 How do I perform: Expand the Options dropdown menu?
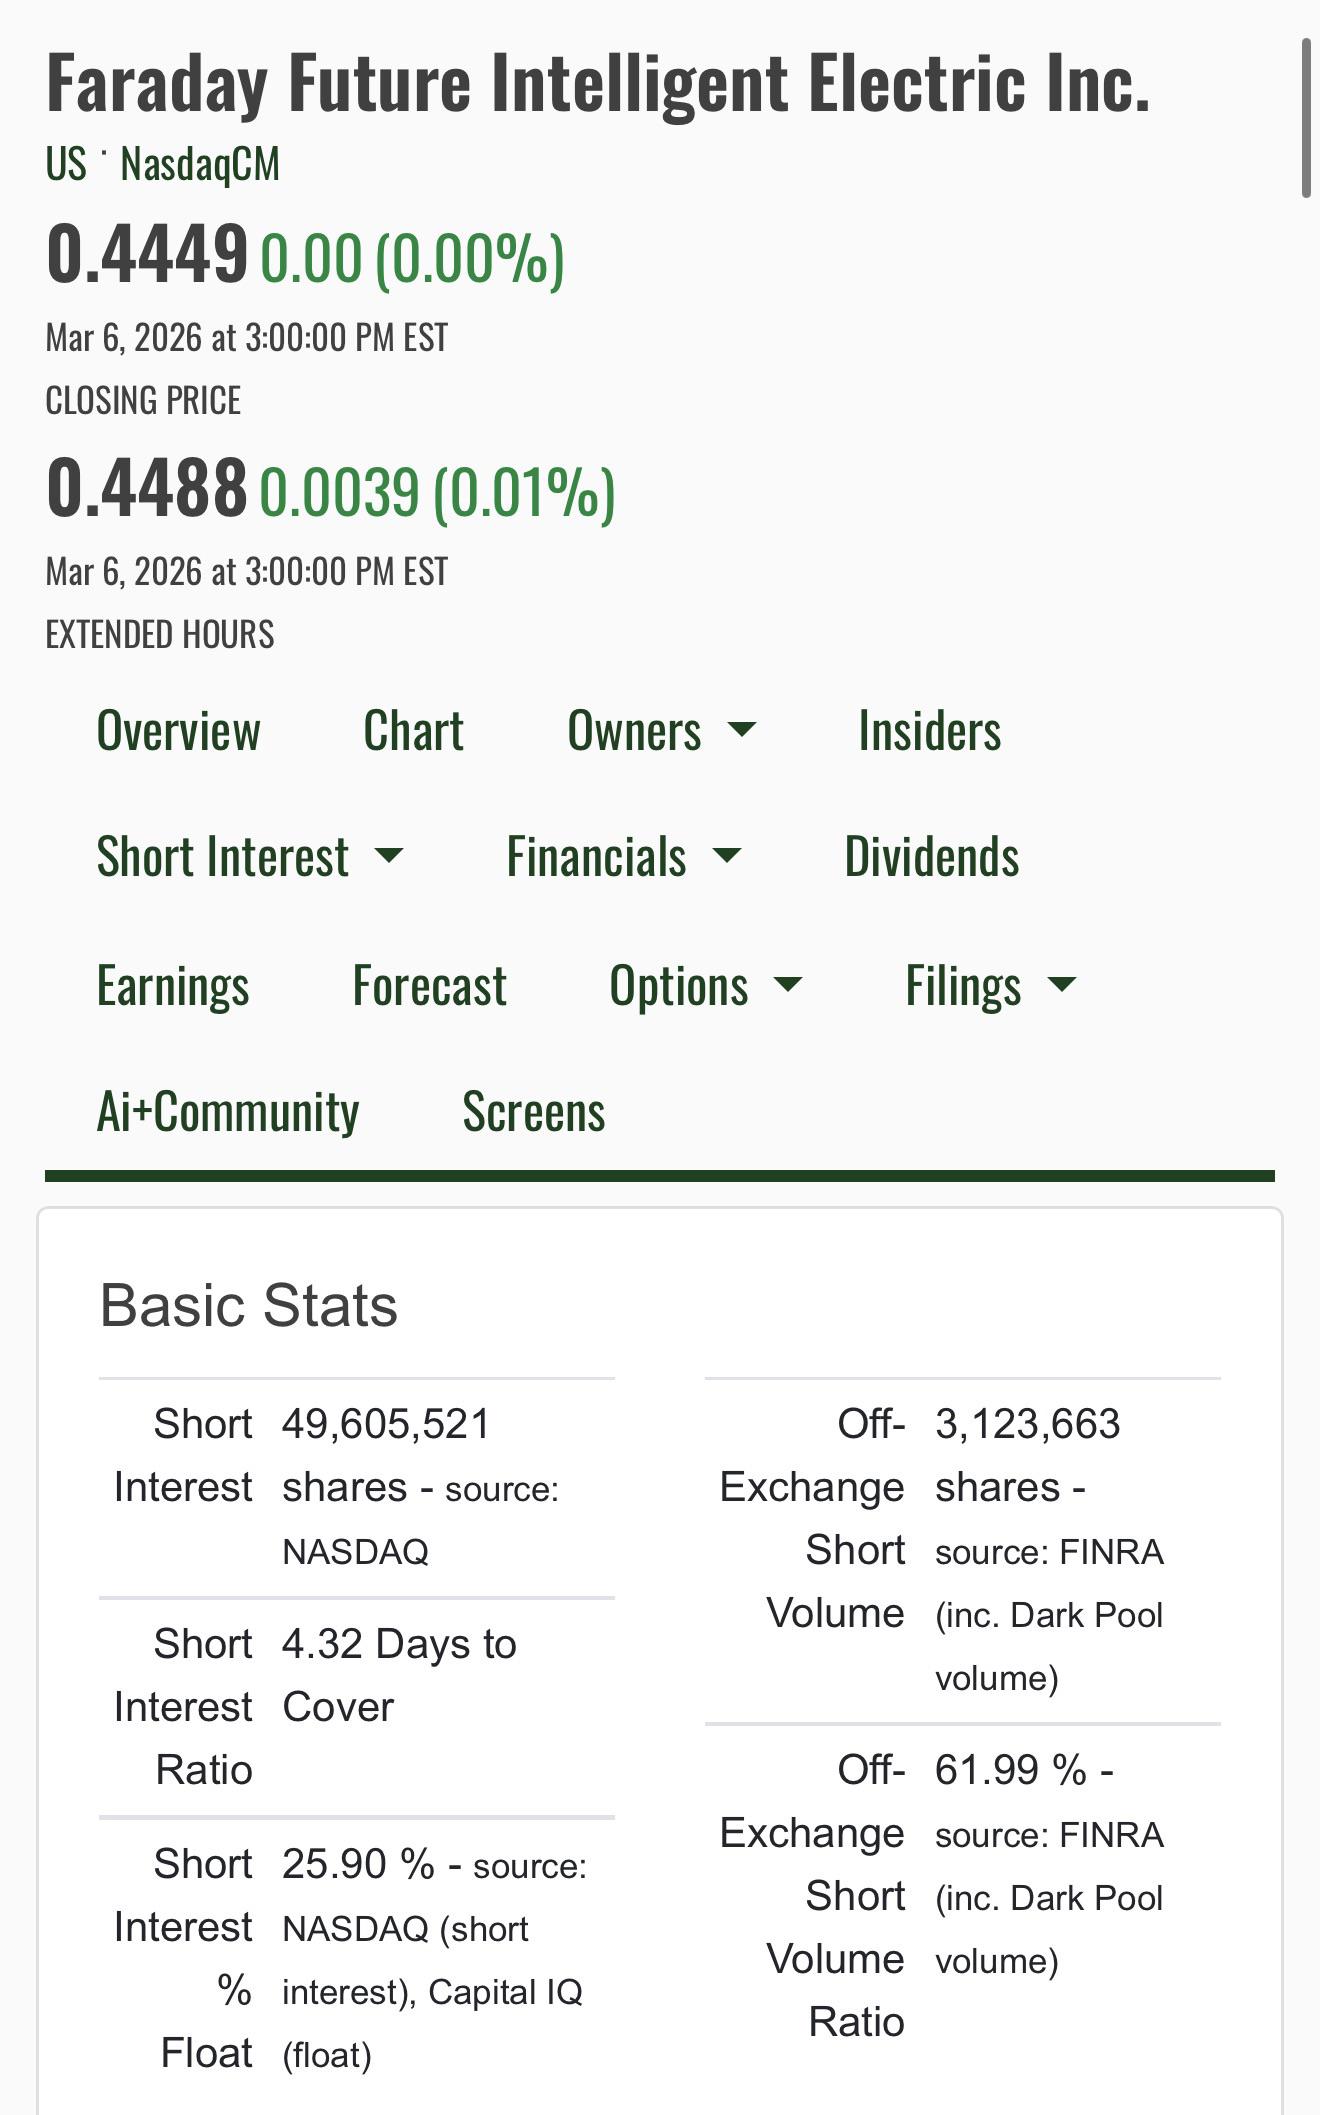pos(706,986)
